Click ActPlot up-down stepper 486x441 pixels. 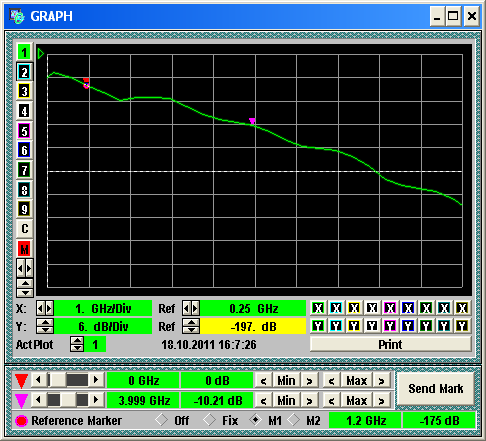(77, 344)
